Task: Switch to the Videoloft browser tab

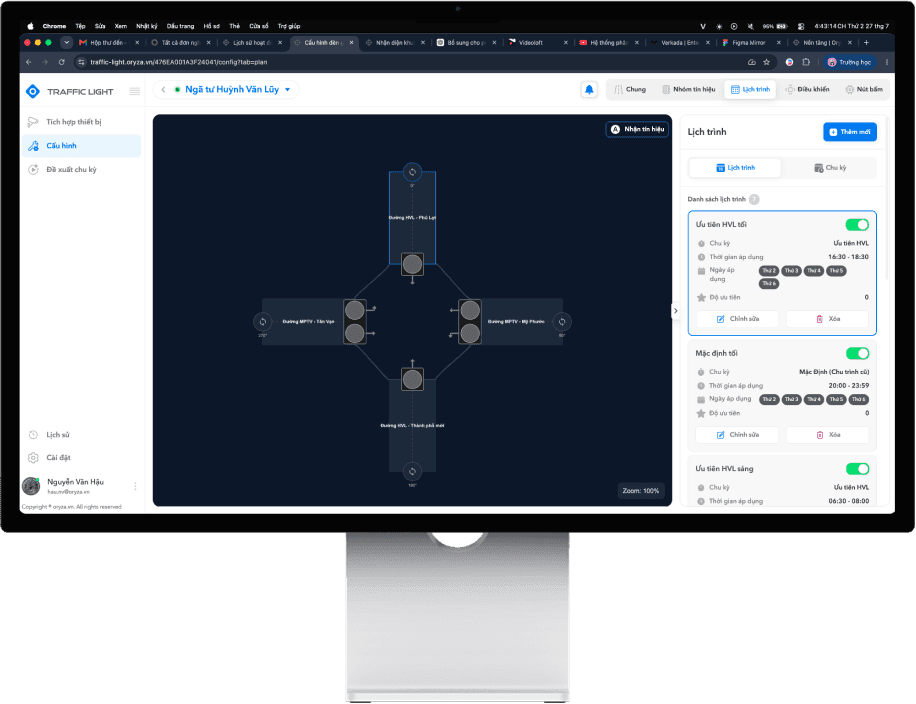Action: 537,43
